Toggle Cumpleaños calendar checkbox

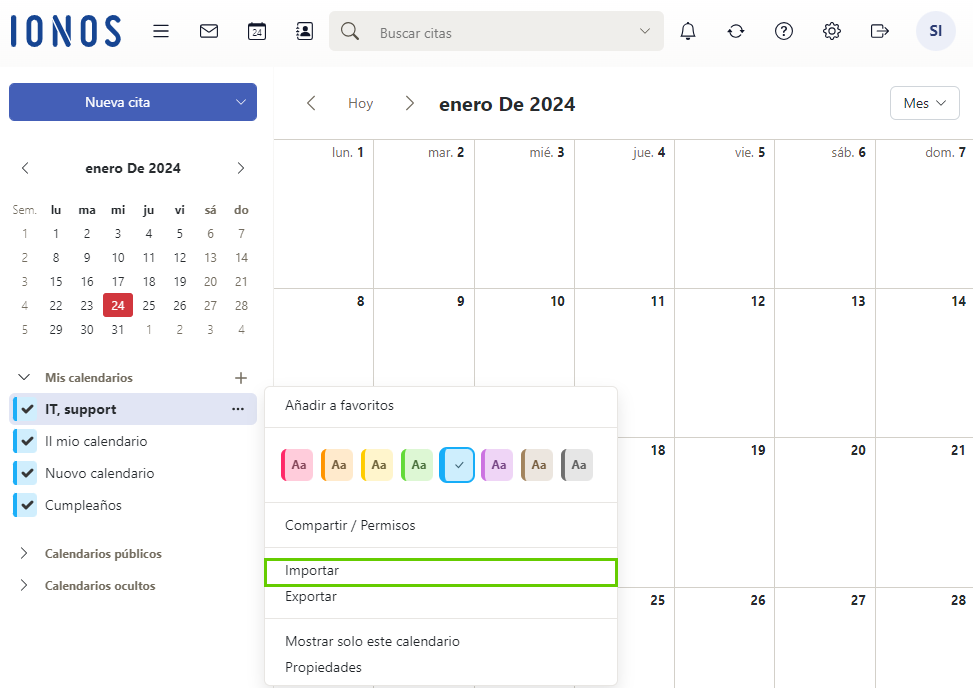pos(27,505)
